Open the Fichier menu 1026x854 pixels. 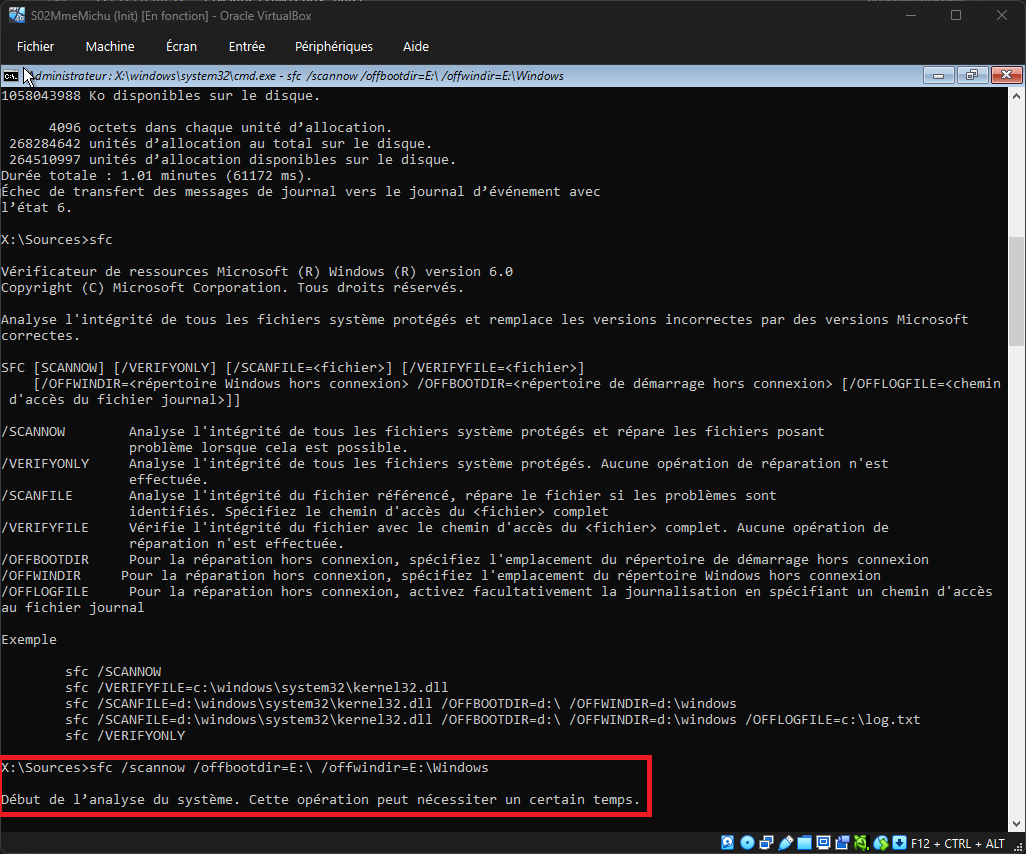pyautogui.click(x=35, y=46)
